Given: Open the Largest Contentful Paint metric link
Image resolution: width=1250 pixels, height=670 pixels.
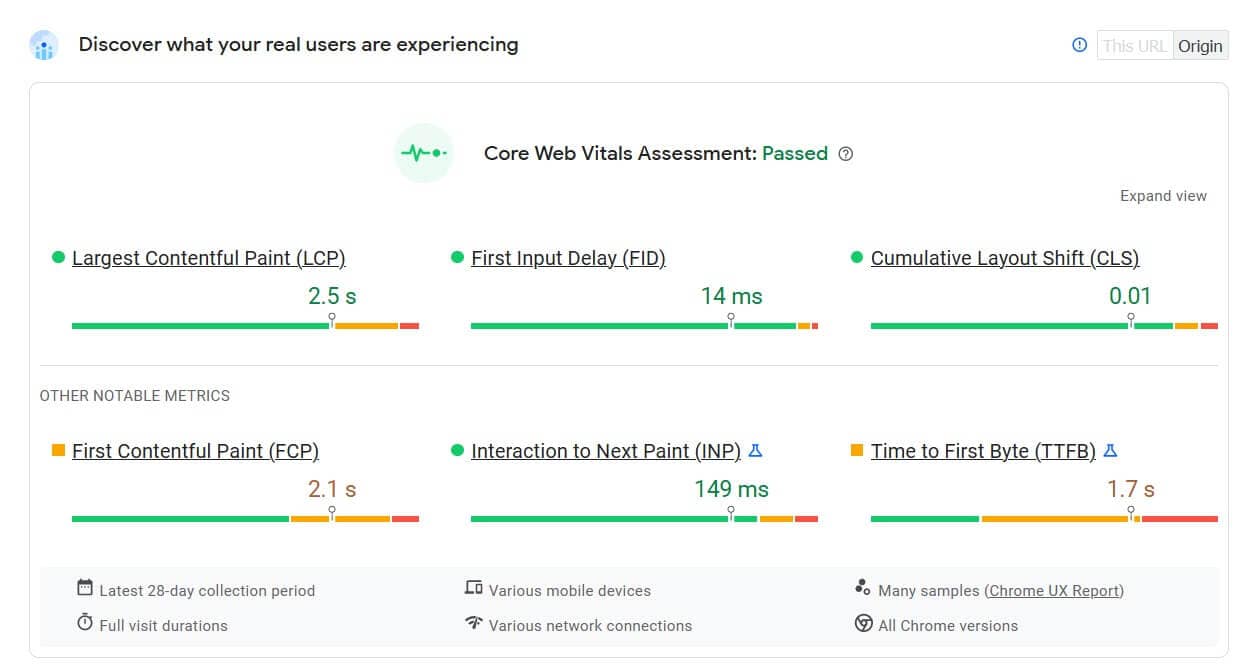Looking at the screenshot, I should pyautogui.click(x=208, y=258).
